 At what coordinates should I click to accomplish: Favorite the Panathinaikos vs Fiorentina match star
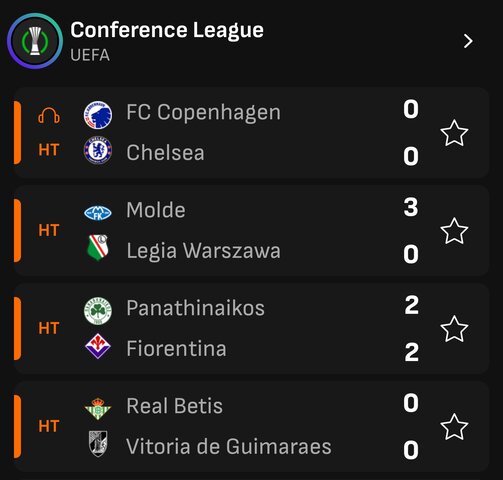click(454, 329)
